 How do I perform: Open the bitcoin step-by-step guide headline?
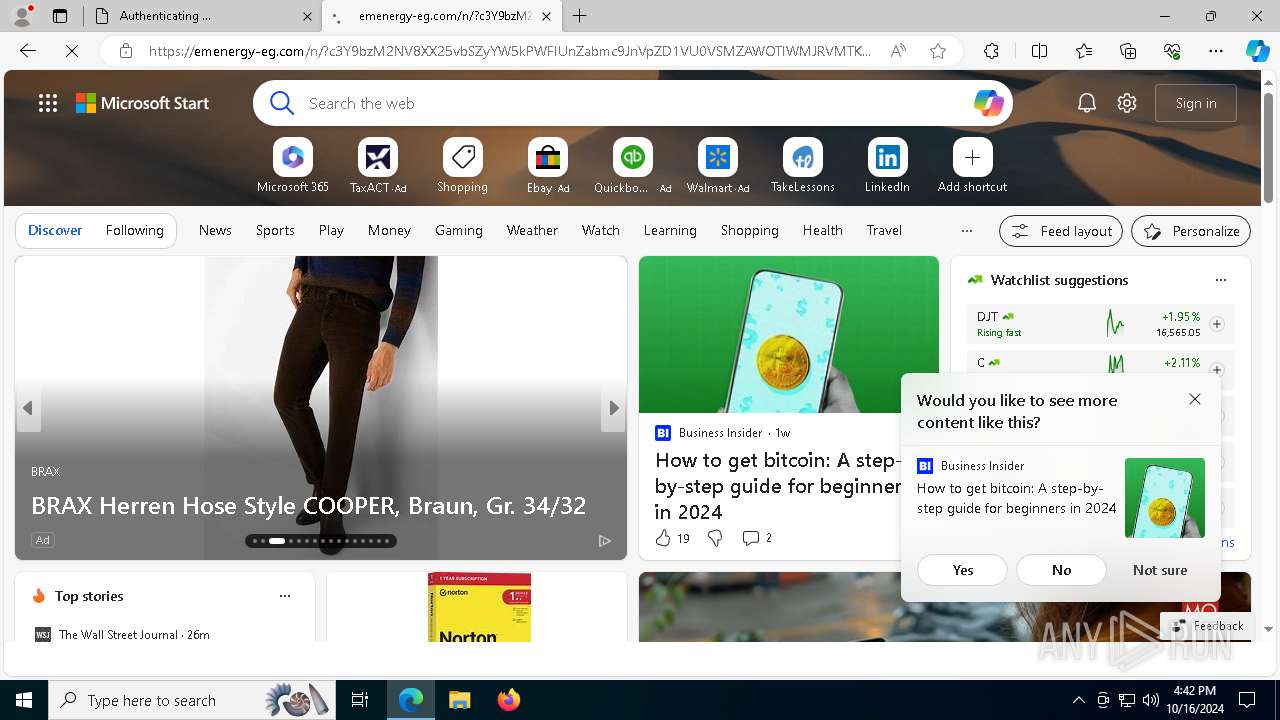pos(779,486)
